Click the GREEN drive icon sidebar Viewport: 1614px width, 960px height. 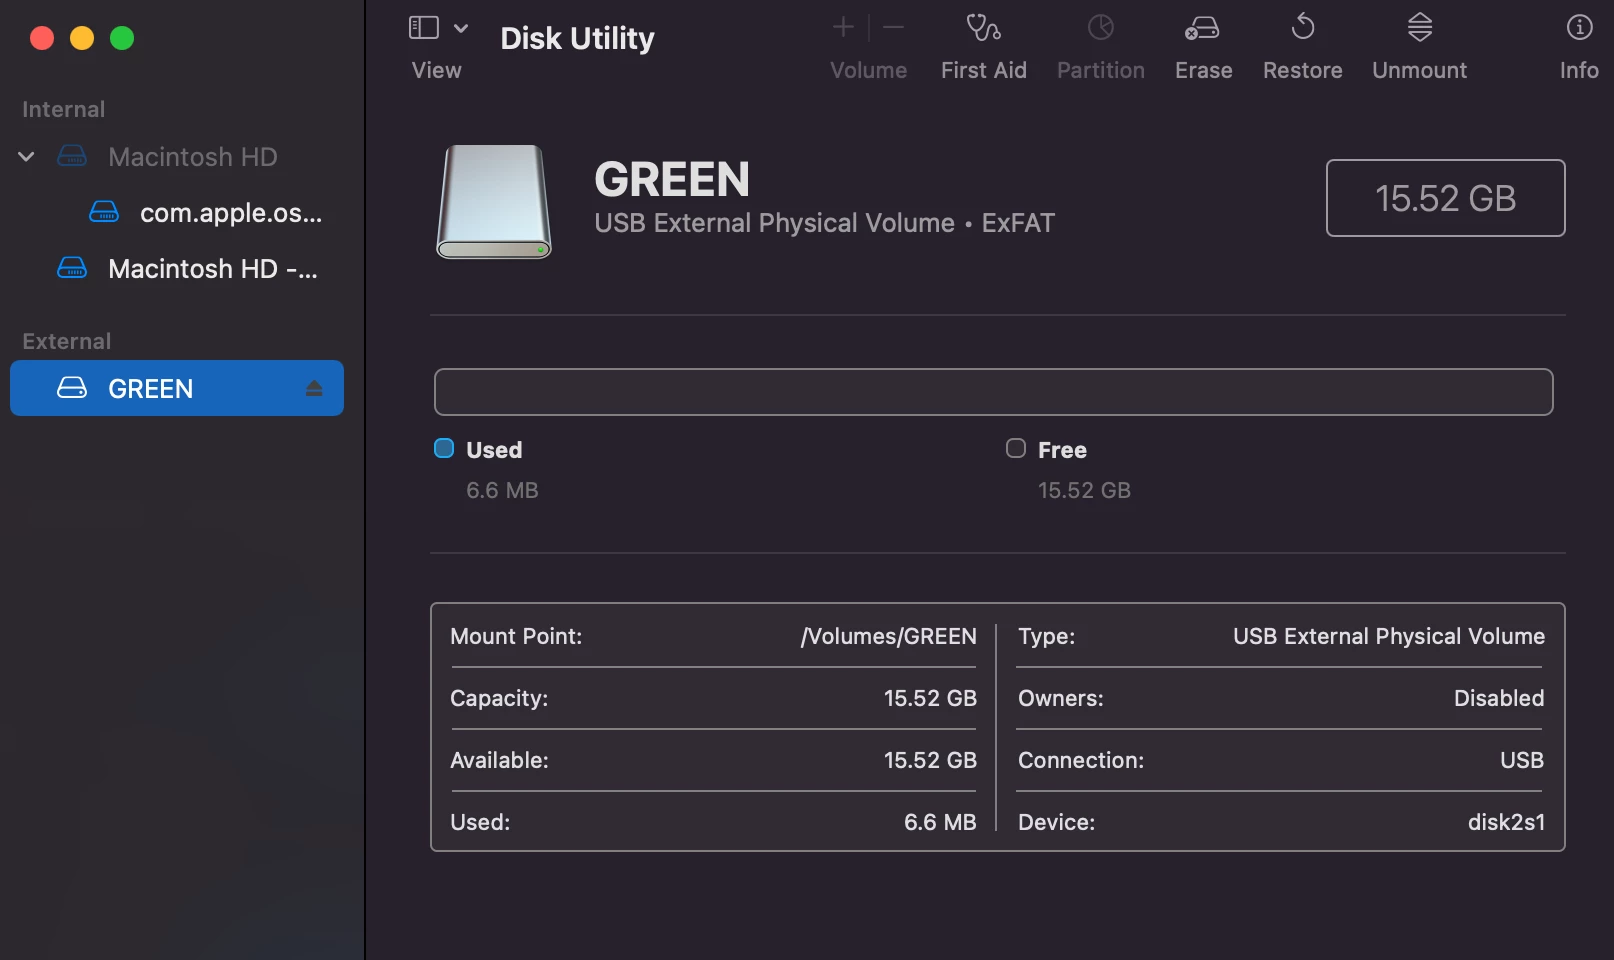click(x=72, y=388)
